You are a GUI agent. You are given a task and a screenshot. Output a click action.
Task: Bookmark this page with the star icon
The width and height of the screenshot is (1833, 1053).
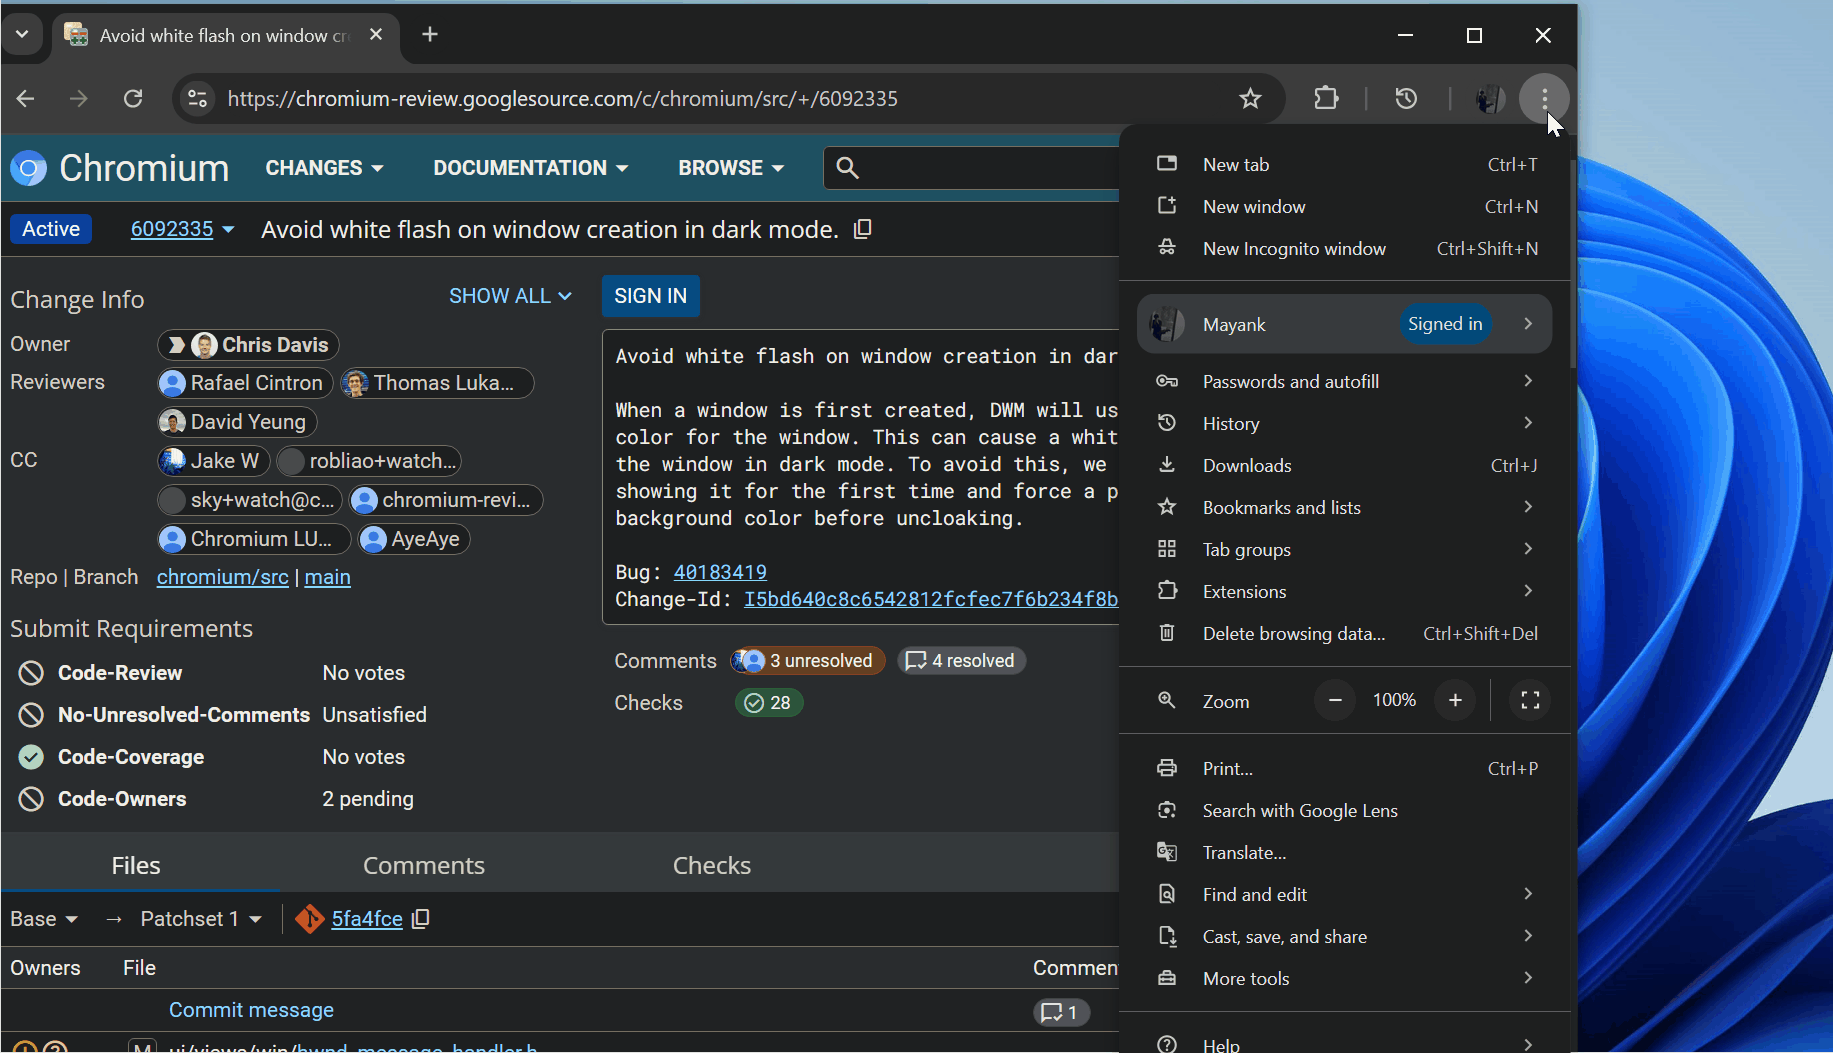pos(1250,98)
